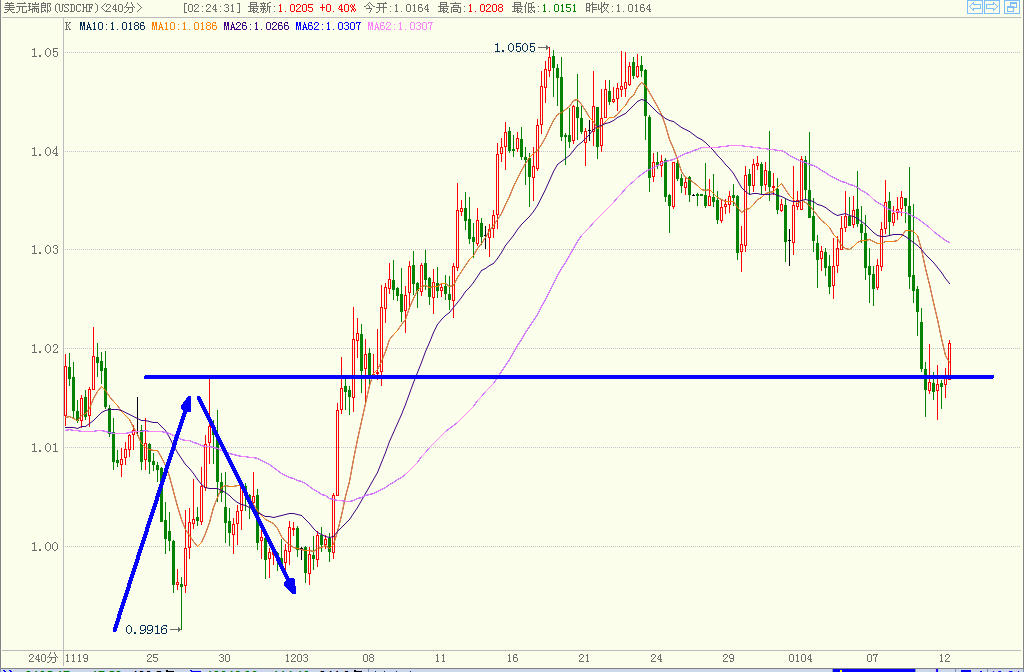Click the 最高:1.0208 high price
This screenshot has width=1024, height=672.
[x=470, y=8]
